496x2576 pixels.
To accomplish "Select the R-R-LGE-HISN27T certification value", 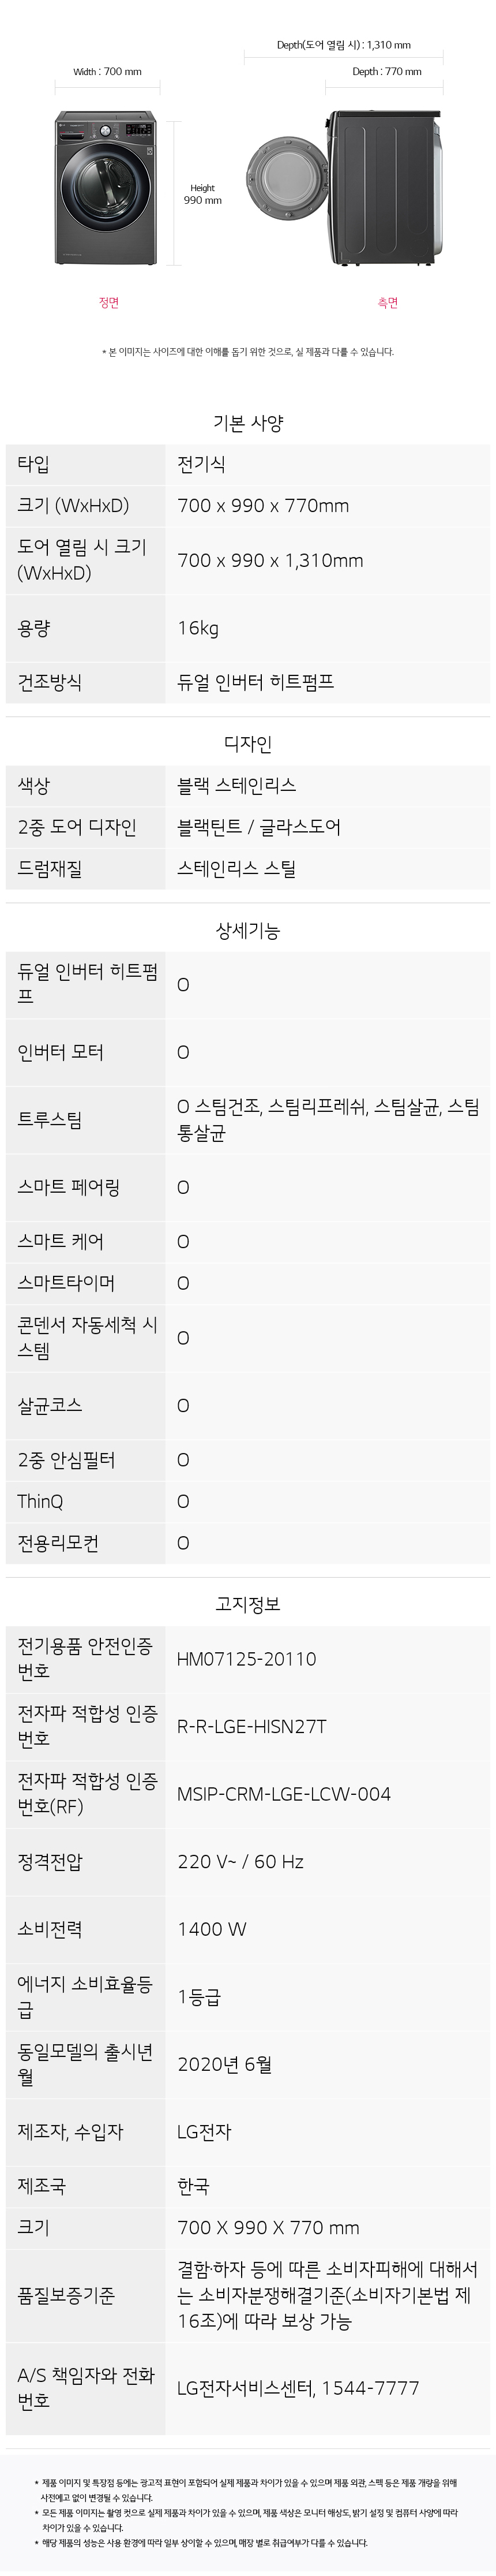I will 251,1726.
